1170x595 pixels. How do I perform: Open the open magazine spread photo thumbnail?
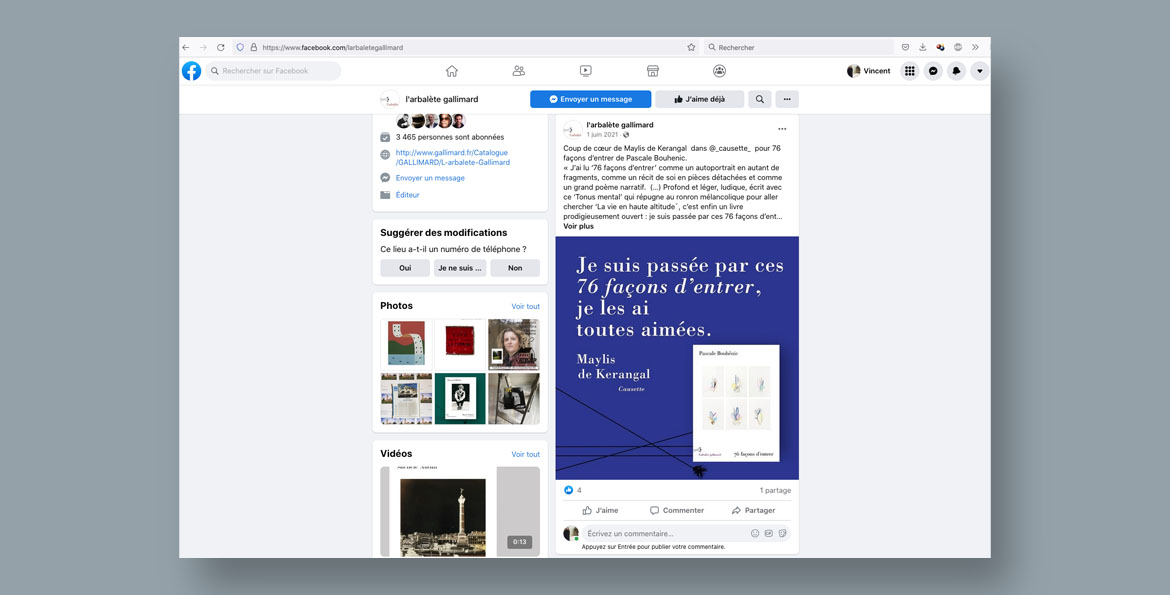coord(407,399)
